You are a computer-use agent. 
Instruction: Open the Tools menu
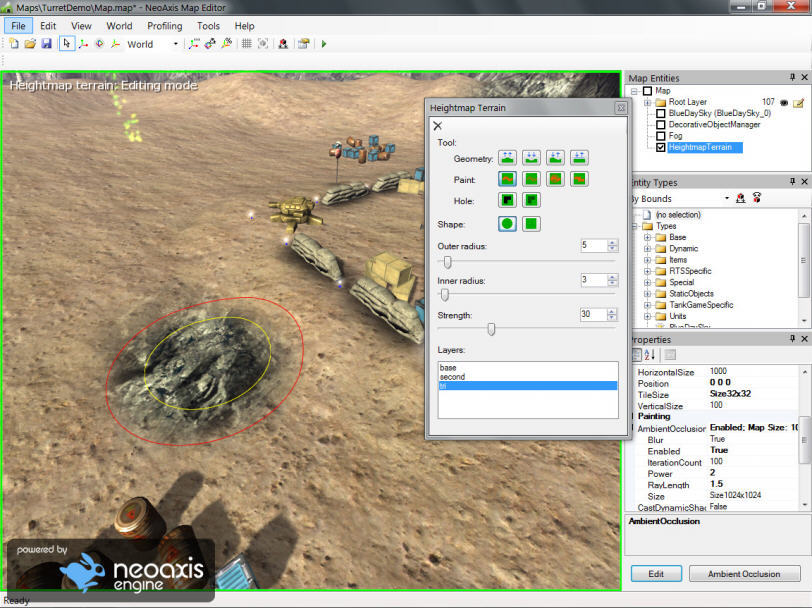point(208,26)
